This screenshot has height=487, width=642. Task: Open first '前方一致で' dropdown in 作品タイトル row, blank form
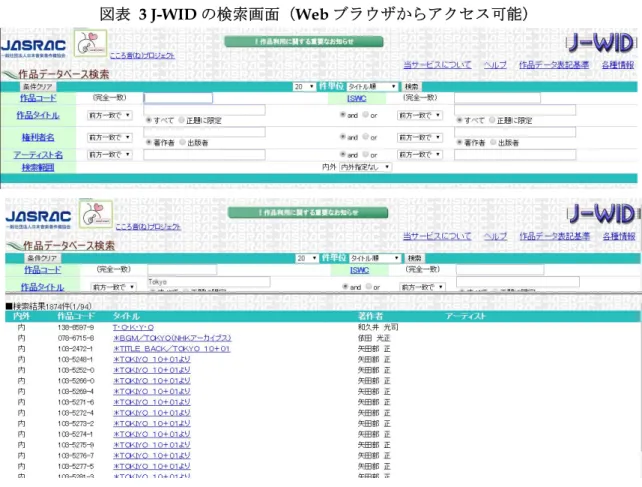tap(110, 116)
